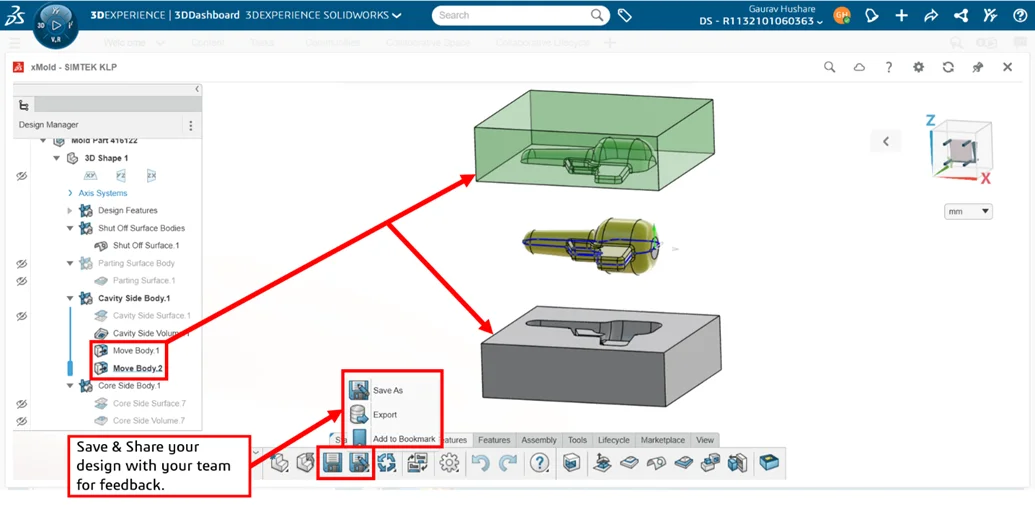Collapse the Design Manager side panel arrow
1035x505 pixels.
pos(196,89)
